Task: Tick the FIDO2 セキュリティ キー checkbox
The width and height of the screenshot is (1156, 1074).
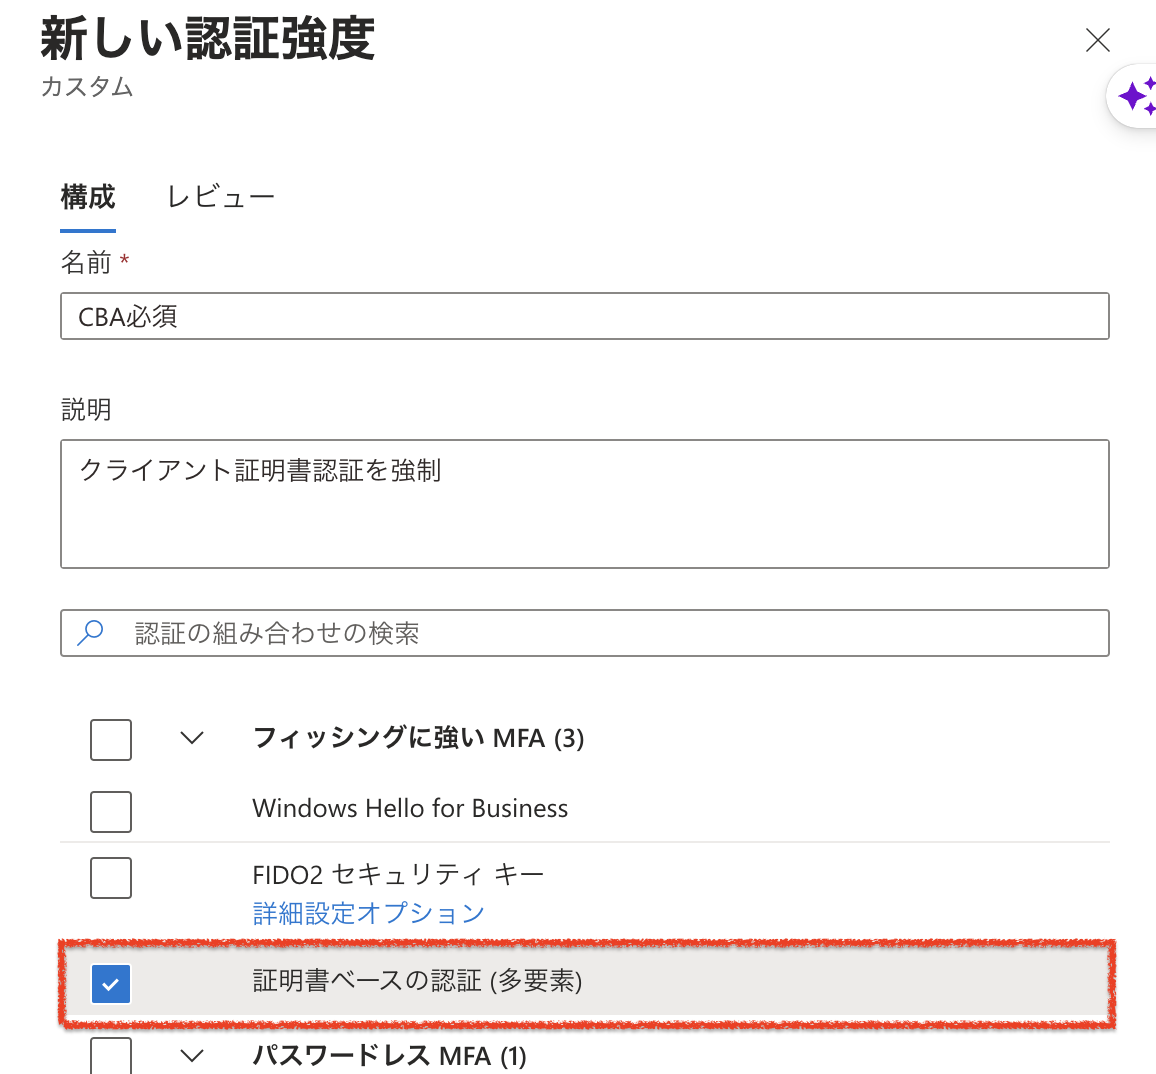Action: coord(111,878)
